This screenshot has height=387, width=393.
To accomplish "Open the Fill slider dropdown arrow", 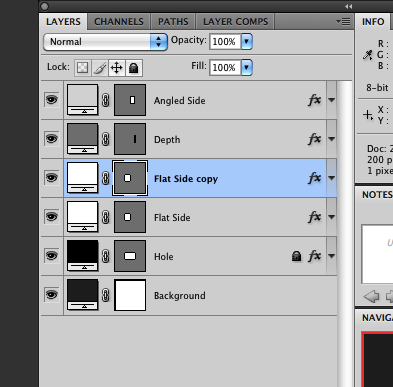I will [x=247, y=67].
